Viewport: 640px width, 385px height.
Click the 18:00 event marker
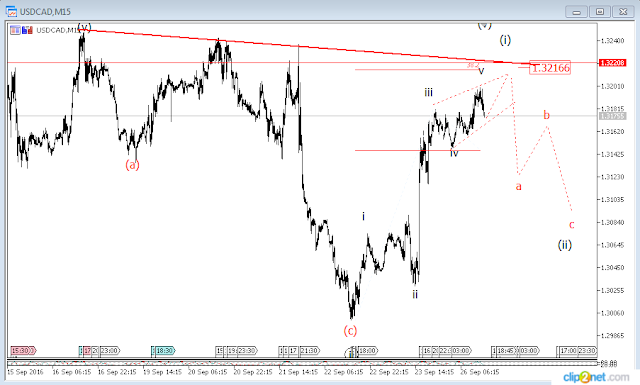(x=367, y=350)
